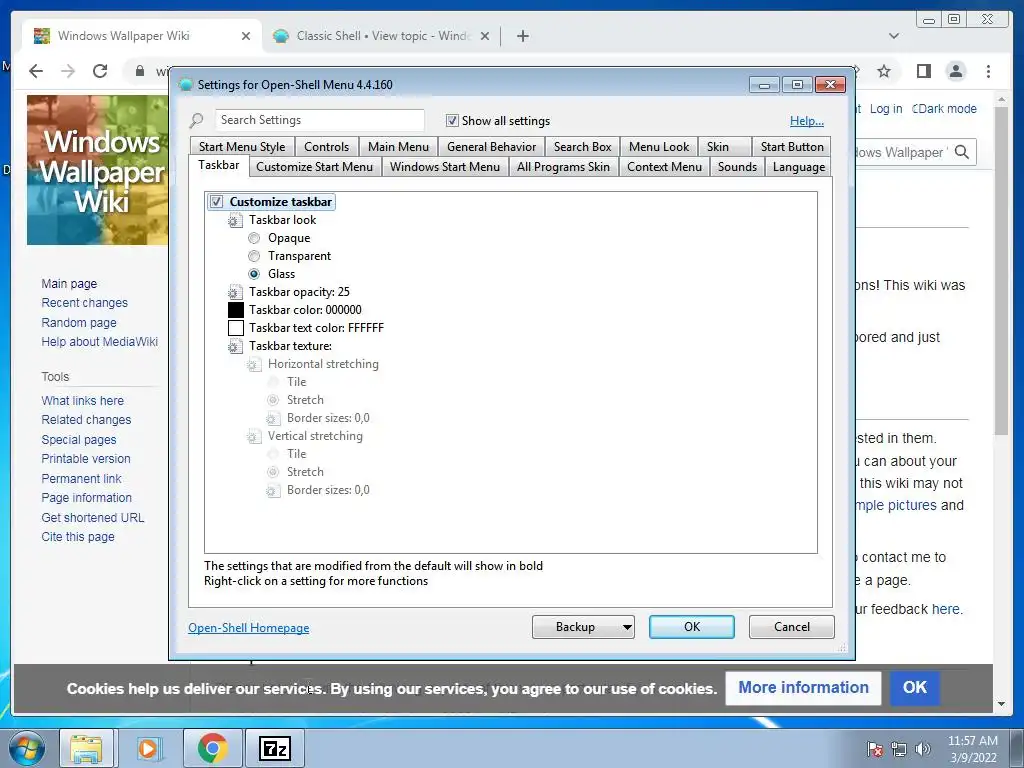This screenshot has height=768, width=1024.
Task: Open the Backup dropdown button
Action: tap(583, 627)
